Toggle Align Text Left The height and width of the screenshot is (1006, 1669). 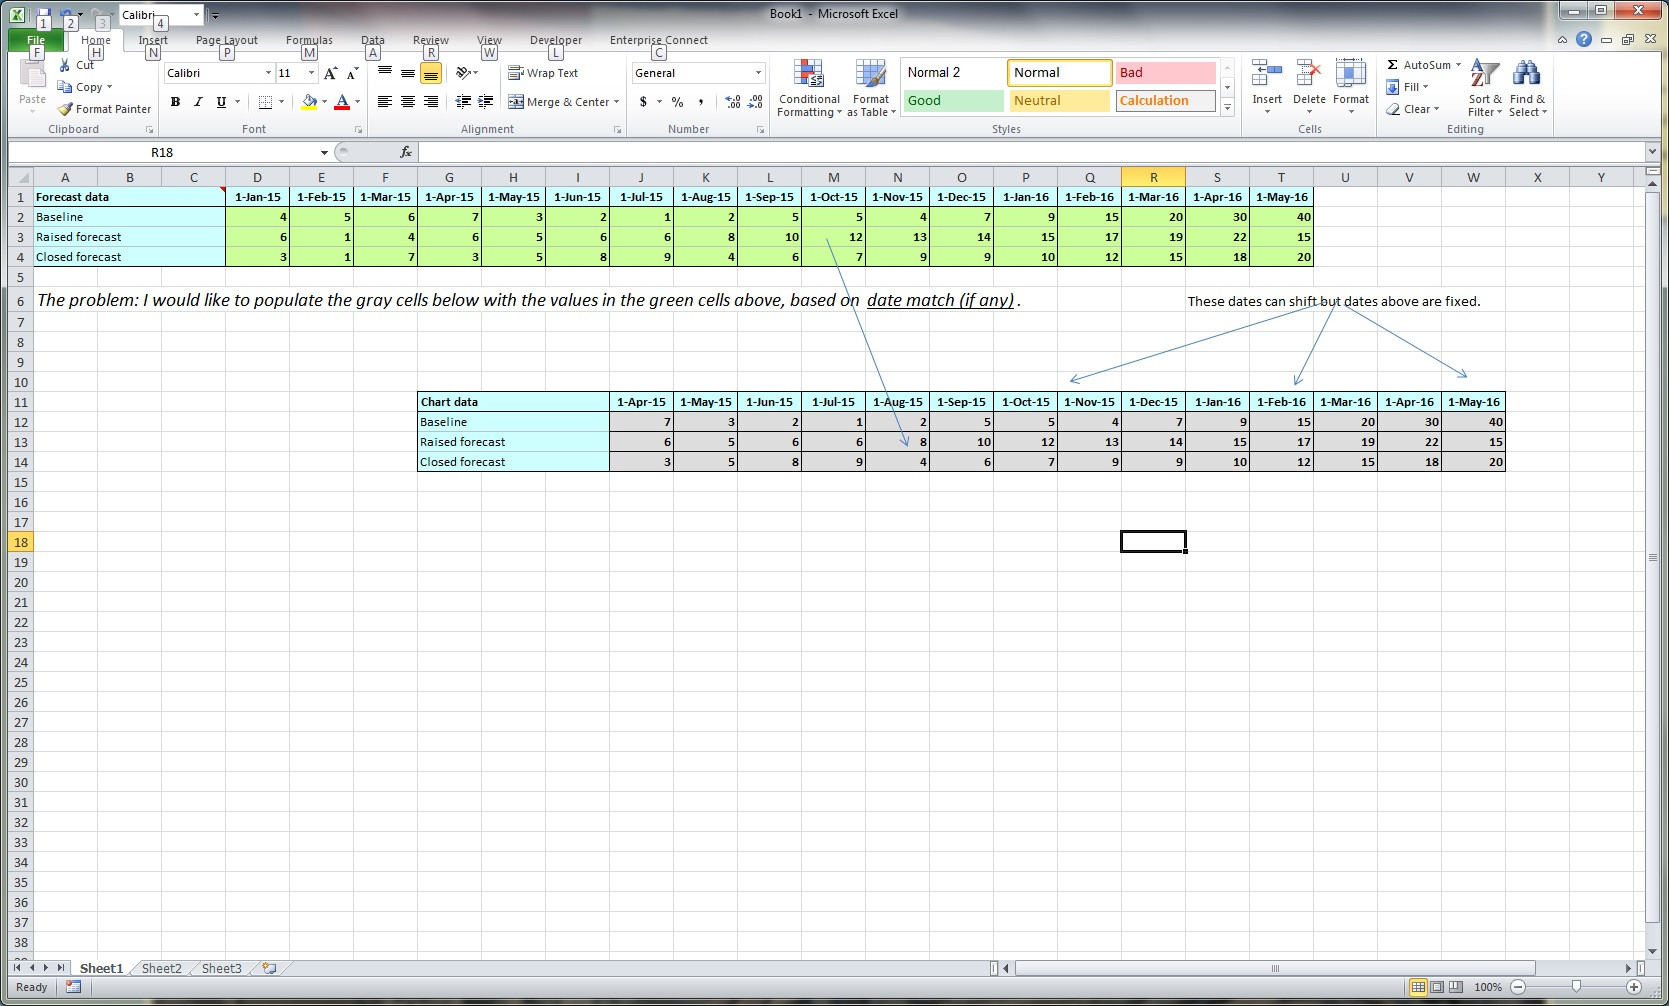(x=385, y=101)
